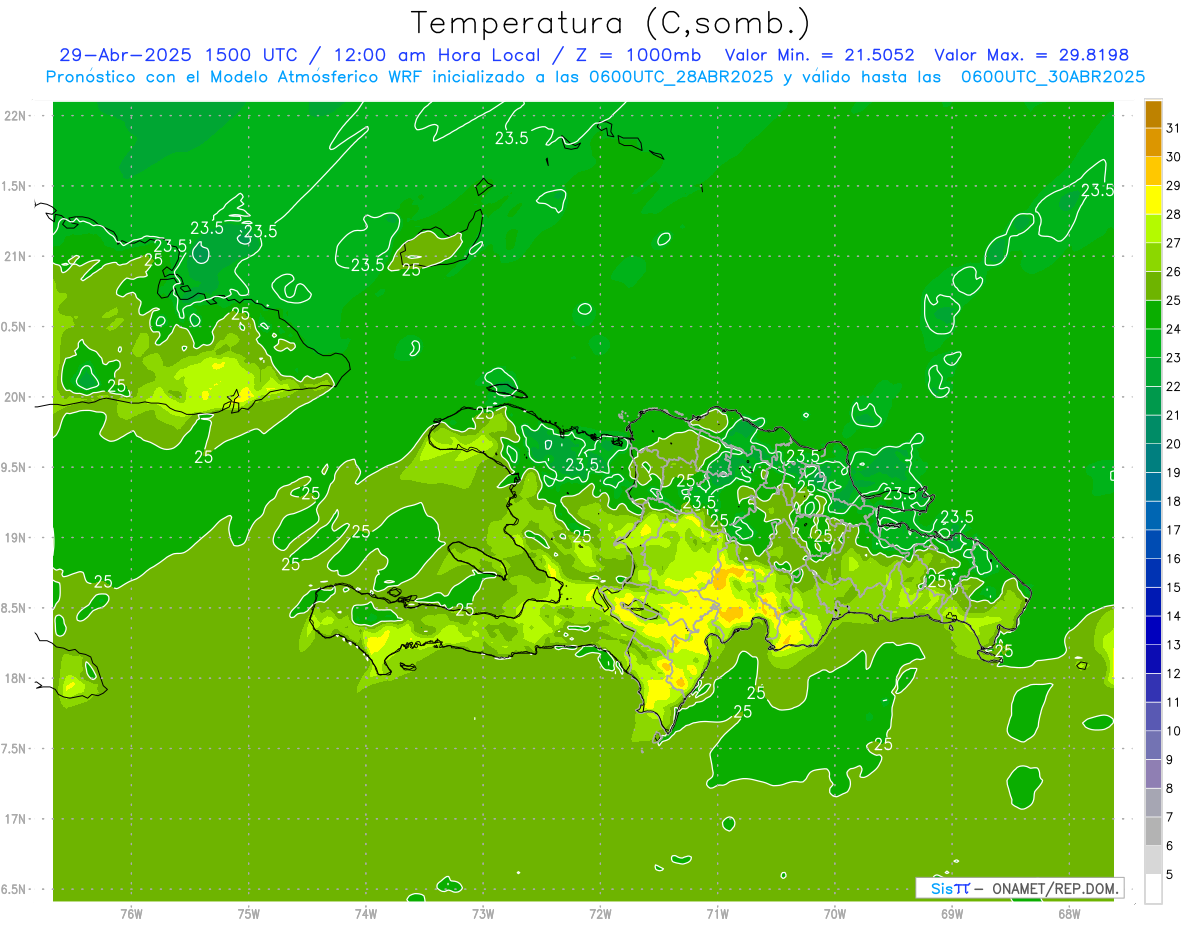Click the legend label "31"
The width and height of the screenshot is (1200, 927).
[1173, 128]
